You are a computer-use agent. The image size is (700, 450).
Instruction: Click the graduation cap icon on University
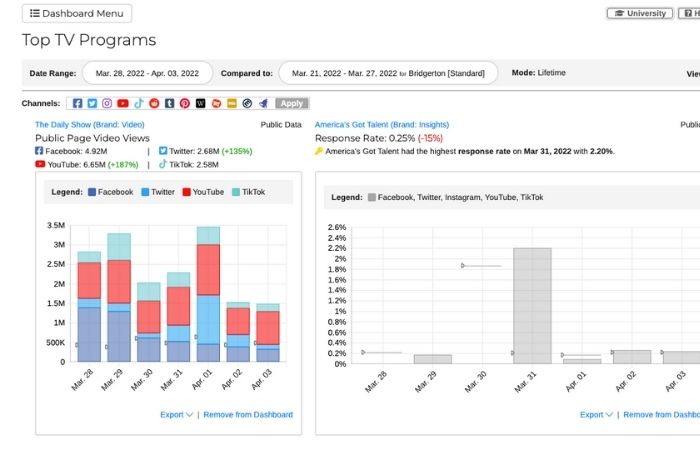[619, 13]
